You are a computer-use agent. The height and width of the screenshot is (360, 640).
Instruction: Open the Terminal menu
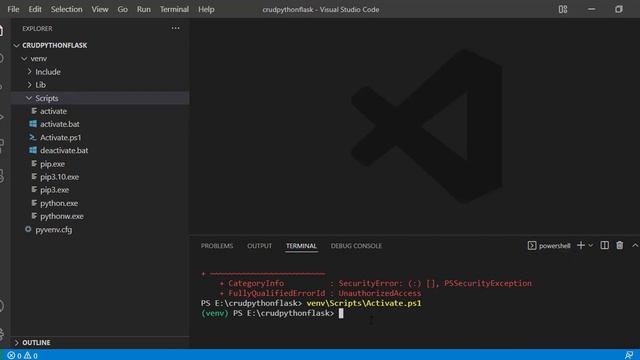point(174,9)
